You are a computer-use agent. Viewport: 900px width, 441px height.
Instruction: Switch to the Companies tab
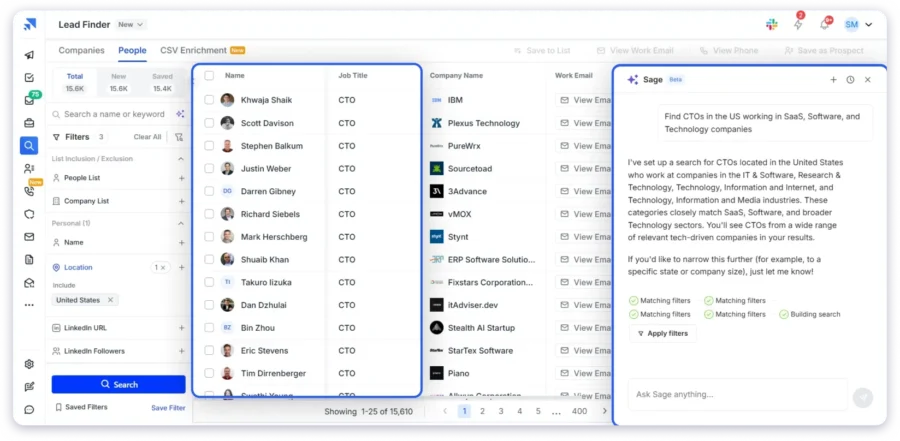tap(82, 51)
